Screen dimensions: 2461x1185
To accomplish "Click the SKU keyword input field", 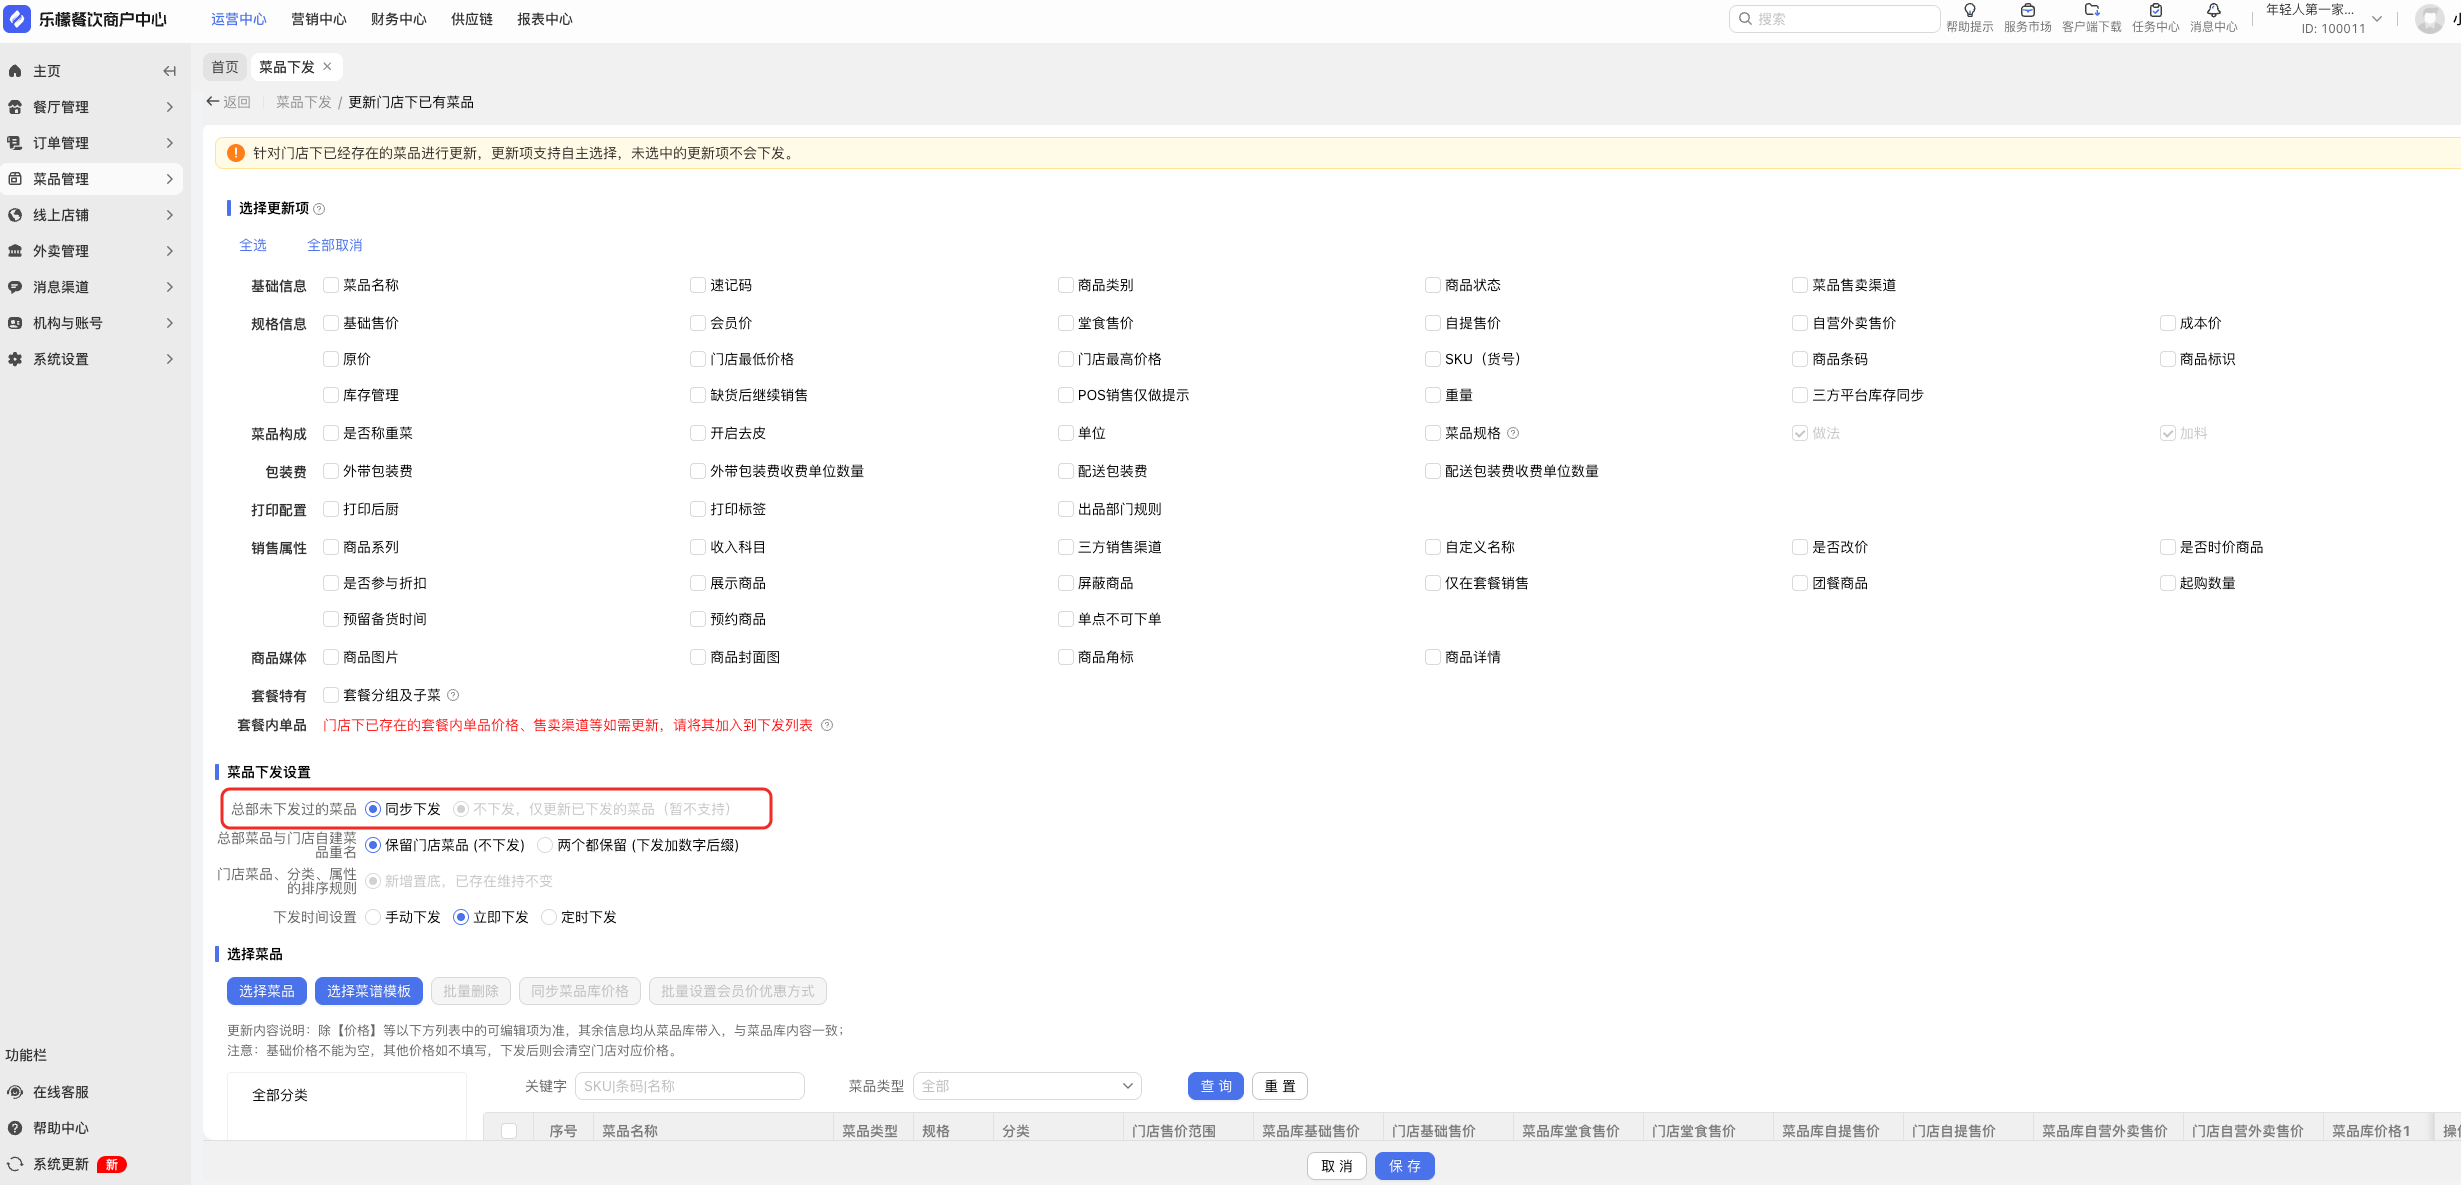I will [x=689, y=1086].
